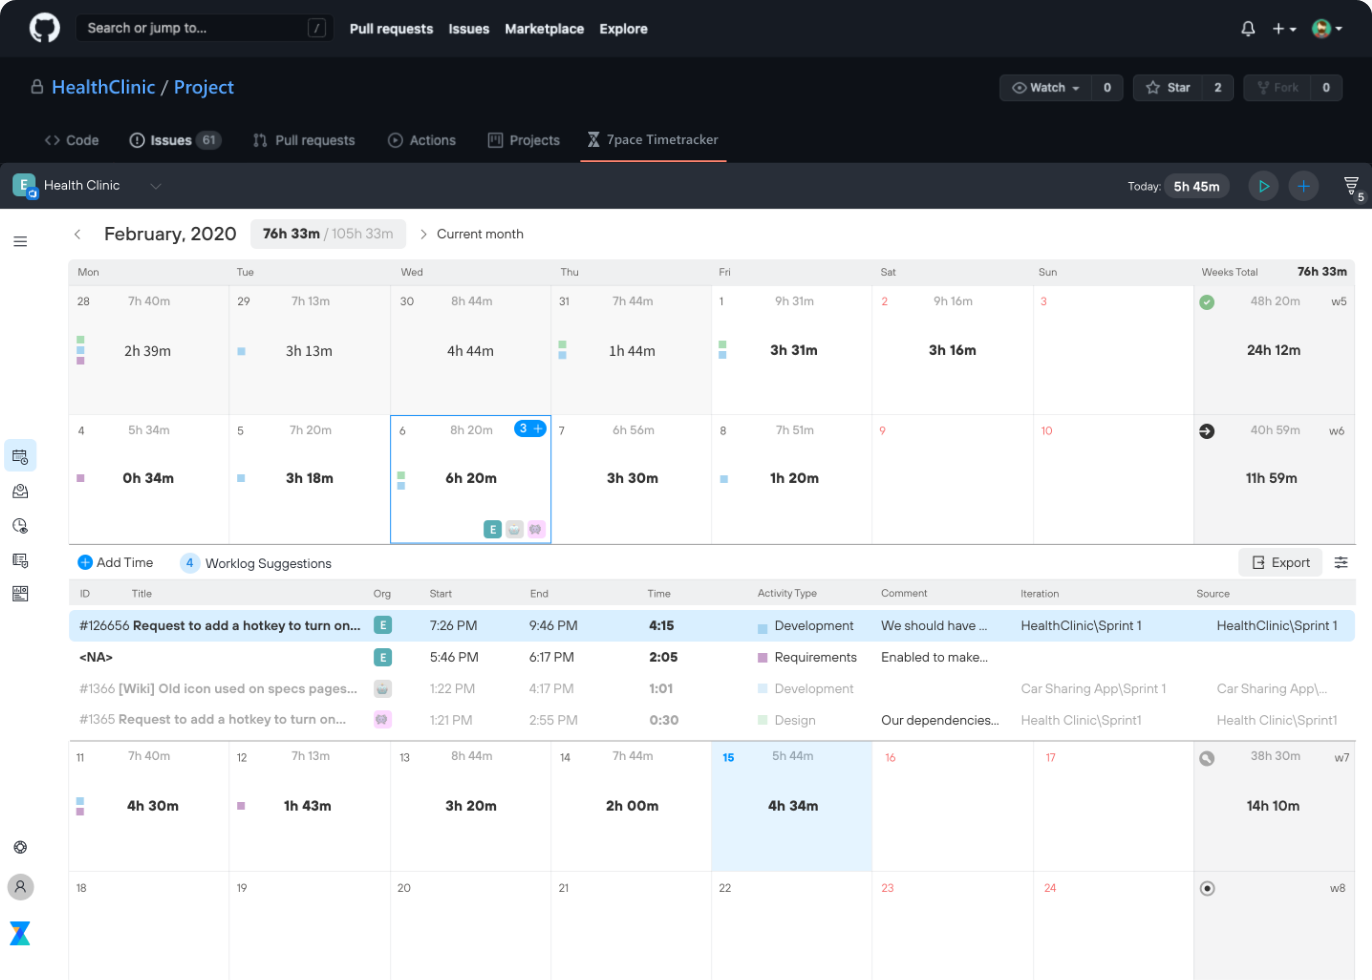Click the round plus add-time button
The image size is (1372, 980).
click(1304, 186)
